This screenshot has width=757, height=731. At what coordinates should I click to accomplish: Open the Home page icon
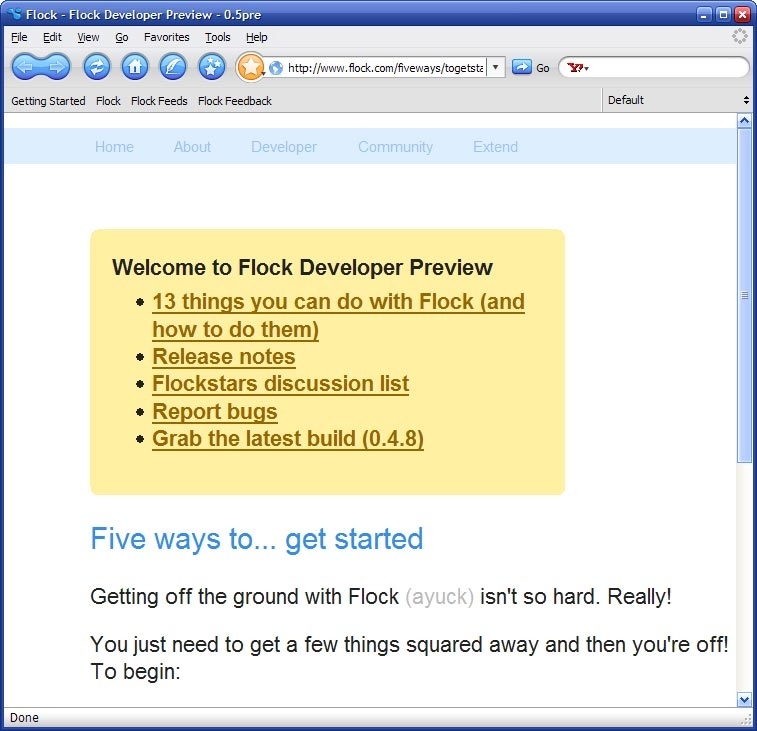click(x=135, y=67)
